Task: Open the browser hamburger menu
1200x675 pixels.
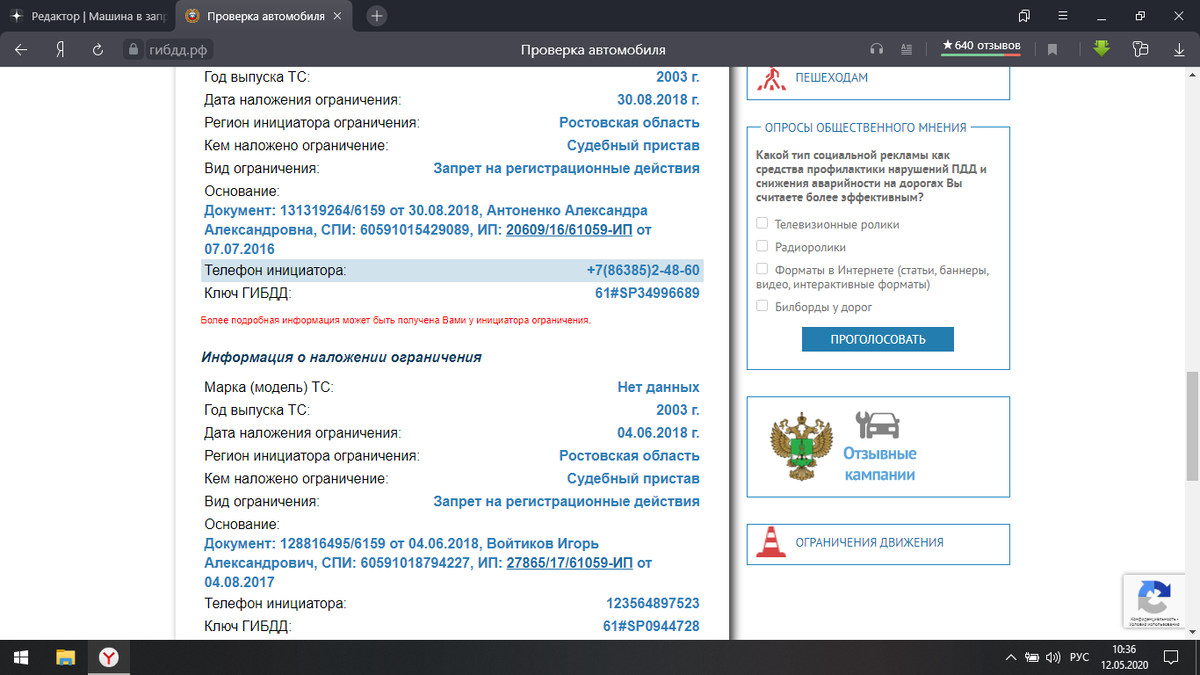Action: (1063, 16)
